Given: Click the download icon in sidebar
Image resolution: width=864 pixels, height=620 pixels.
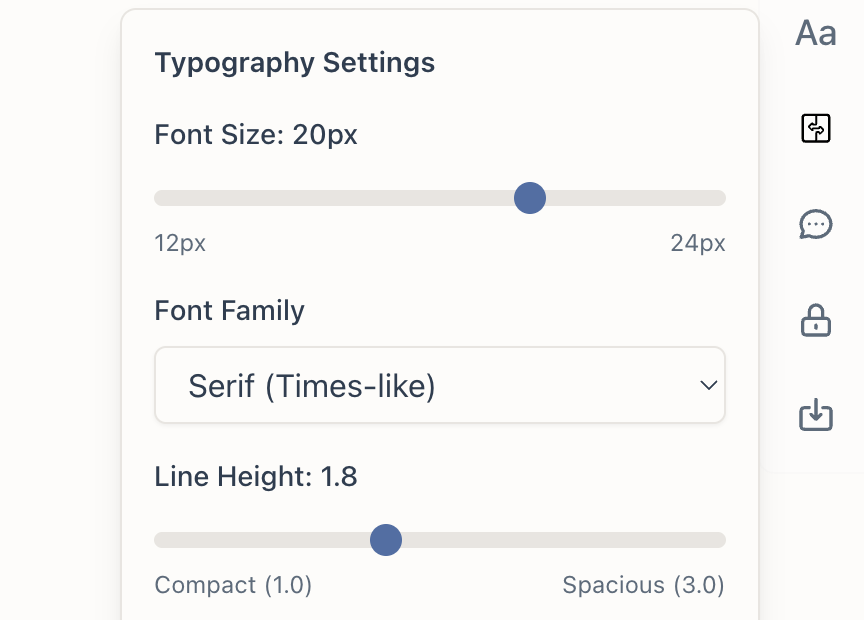Looking at the screenshot, I should click(815, 416).
